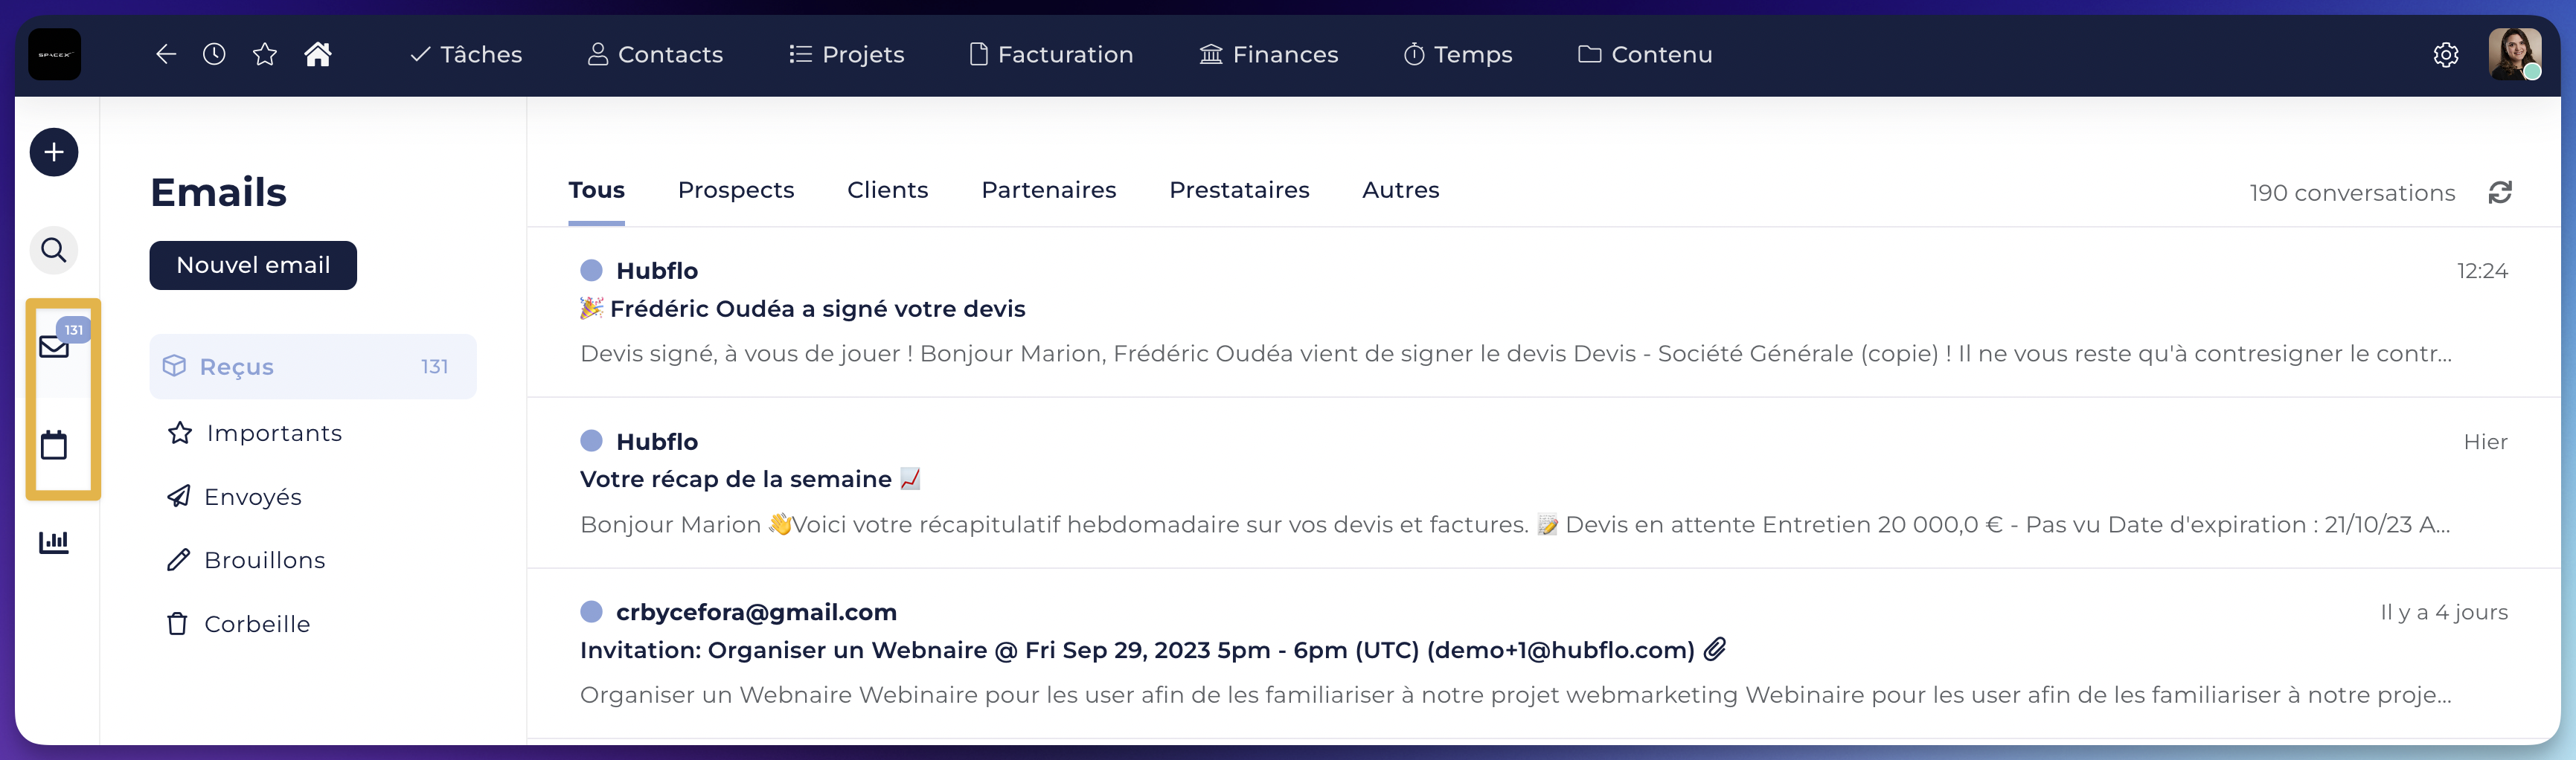The height and width of the screenshot is (760, 2576).
Task: Open history clock icon in top bar
Action: 214,54
